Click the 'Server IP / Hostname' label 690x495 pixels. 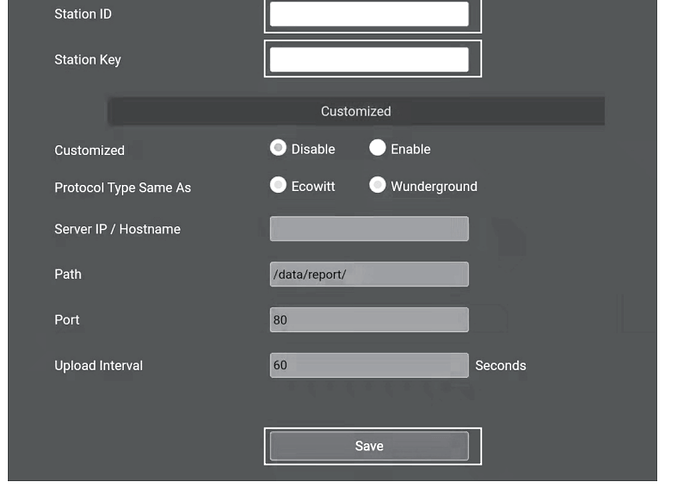click(117, 229)
